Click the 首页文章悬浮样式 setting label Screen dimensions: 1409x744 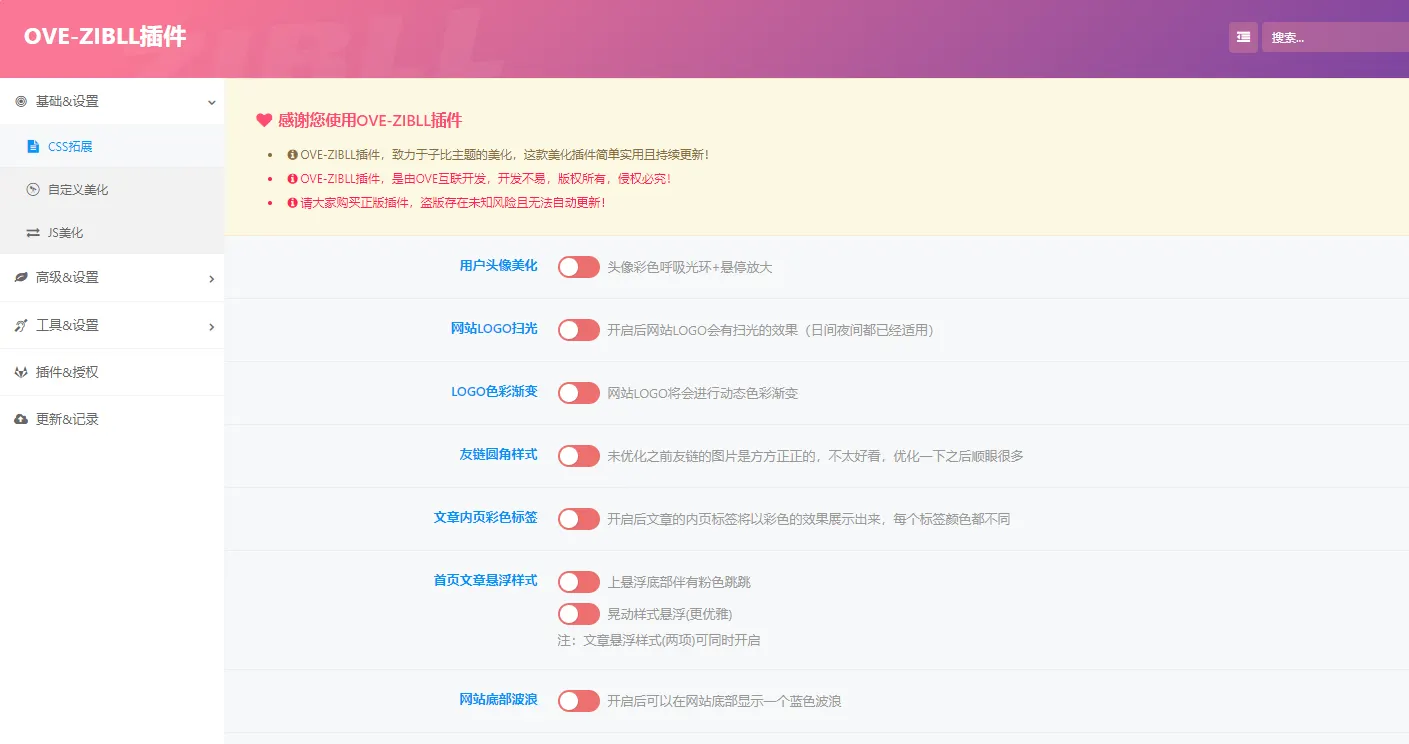tap(485, 581)
